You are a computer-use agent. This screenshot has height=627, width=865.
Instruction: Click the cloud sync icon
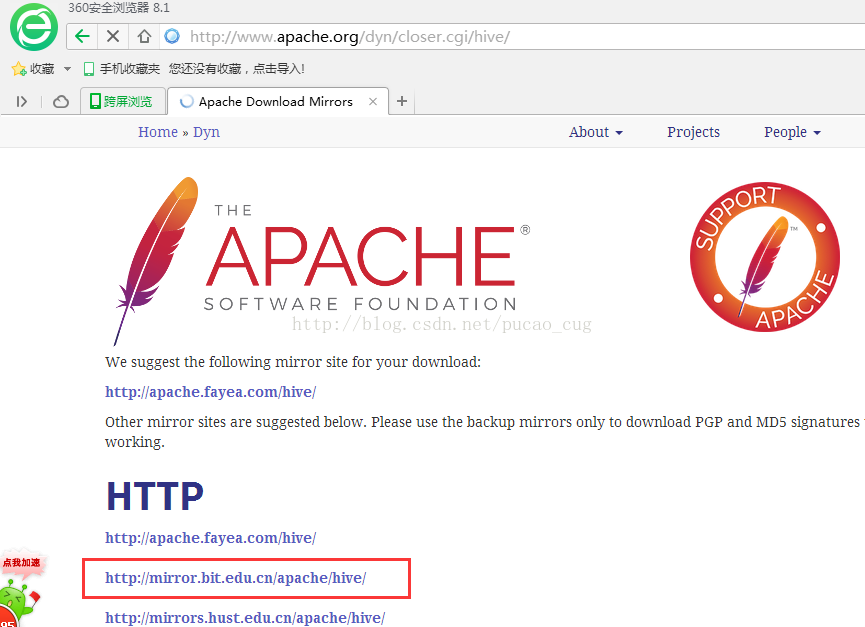click(x=61, y=101)
